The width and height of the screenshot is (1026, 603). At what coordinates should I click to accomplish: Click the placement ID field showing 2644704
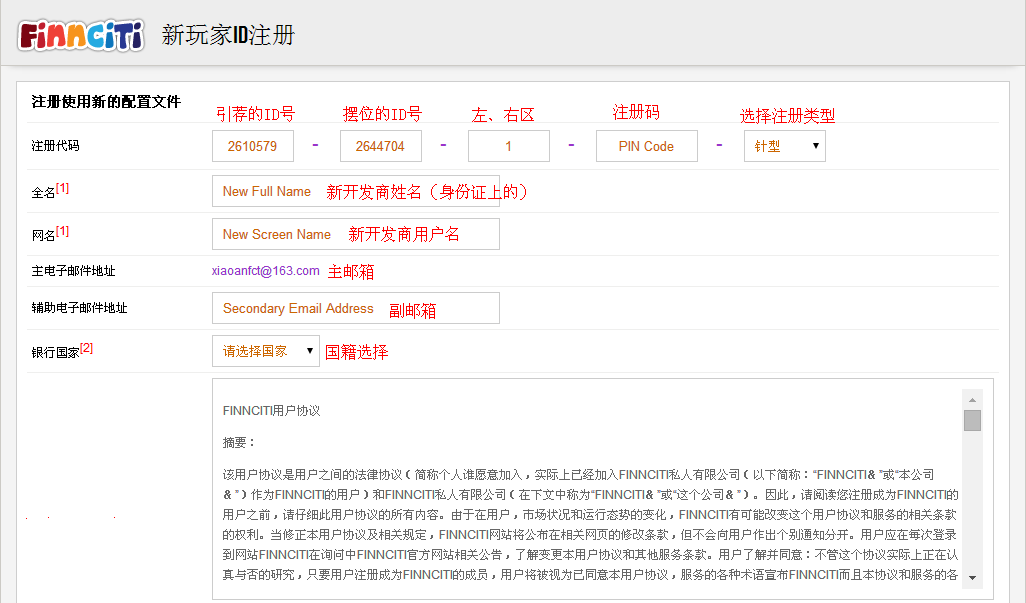click(381, 146)
